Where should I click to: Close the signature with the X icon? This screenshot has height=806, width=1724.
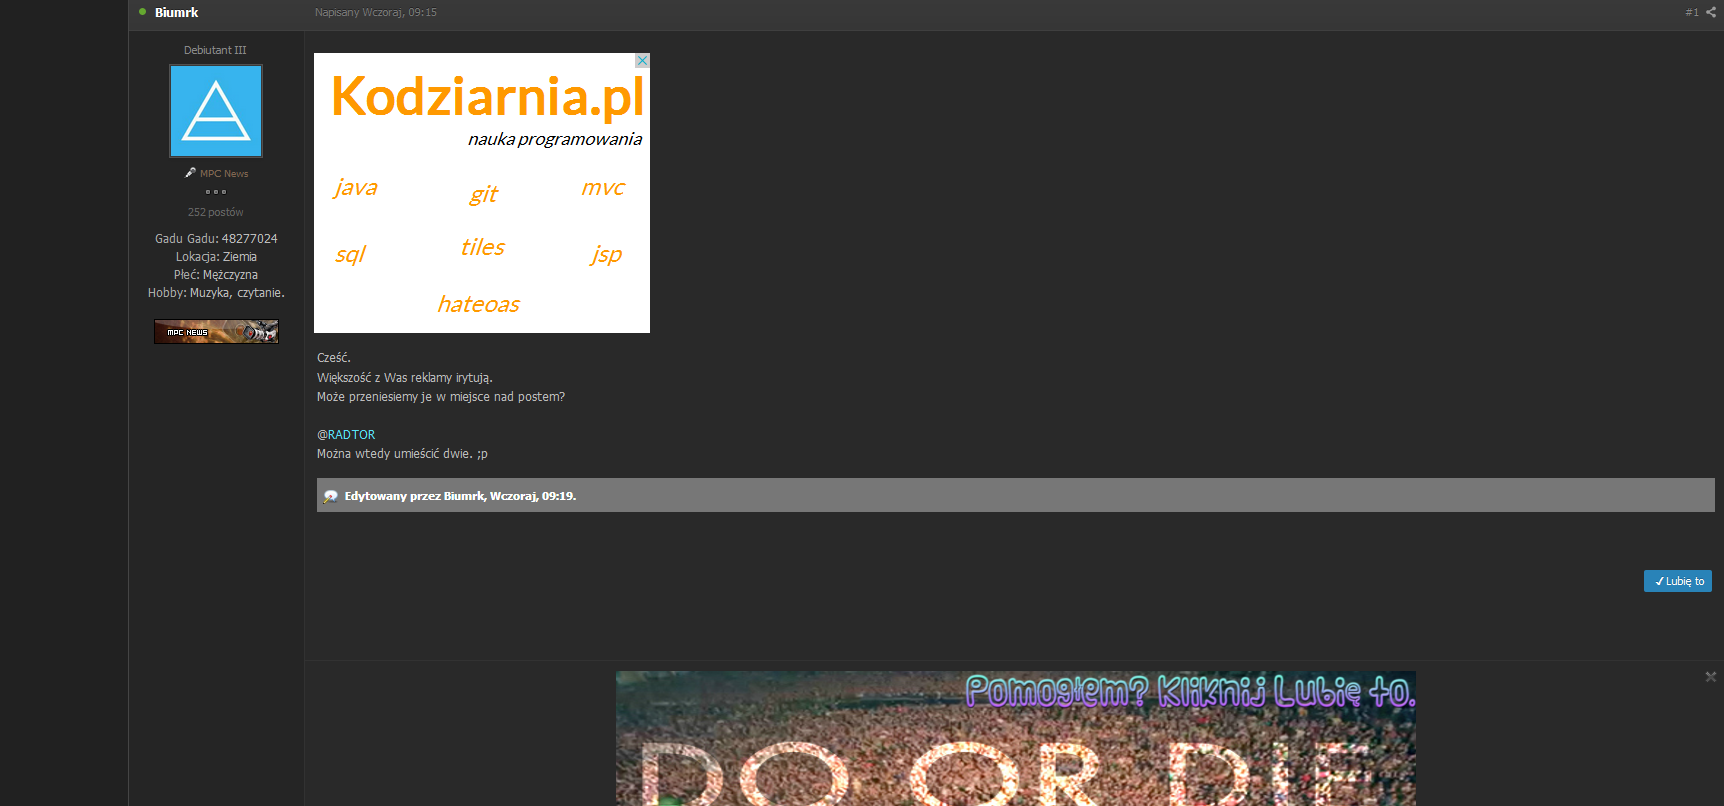point(1711,677)
